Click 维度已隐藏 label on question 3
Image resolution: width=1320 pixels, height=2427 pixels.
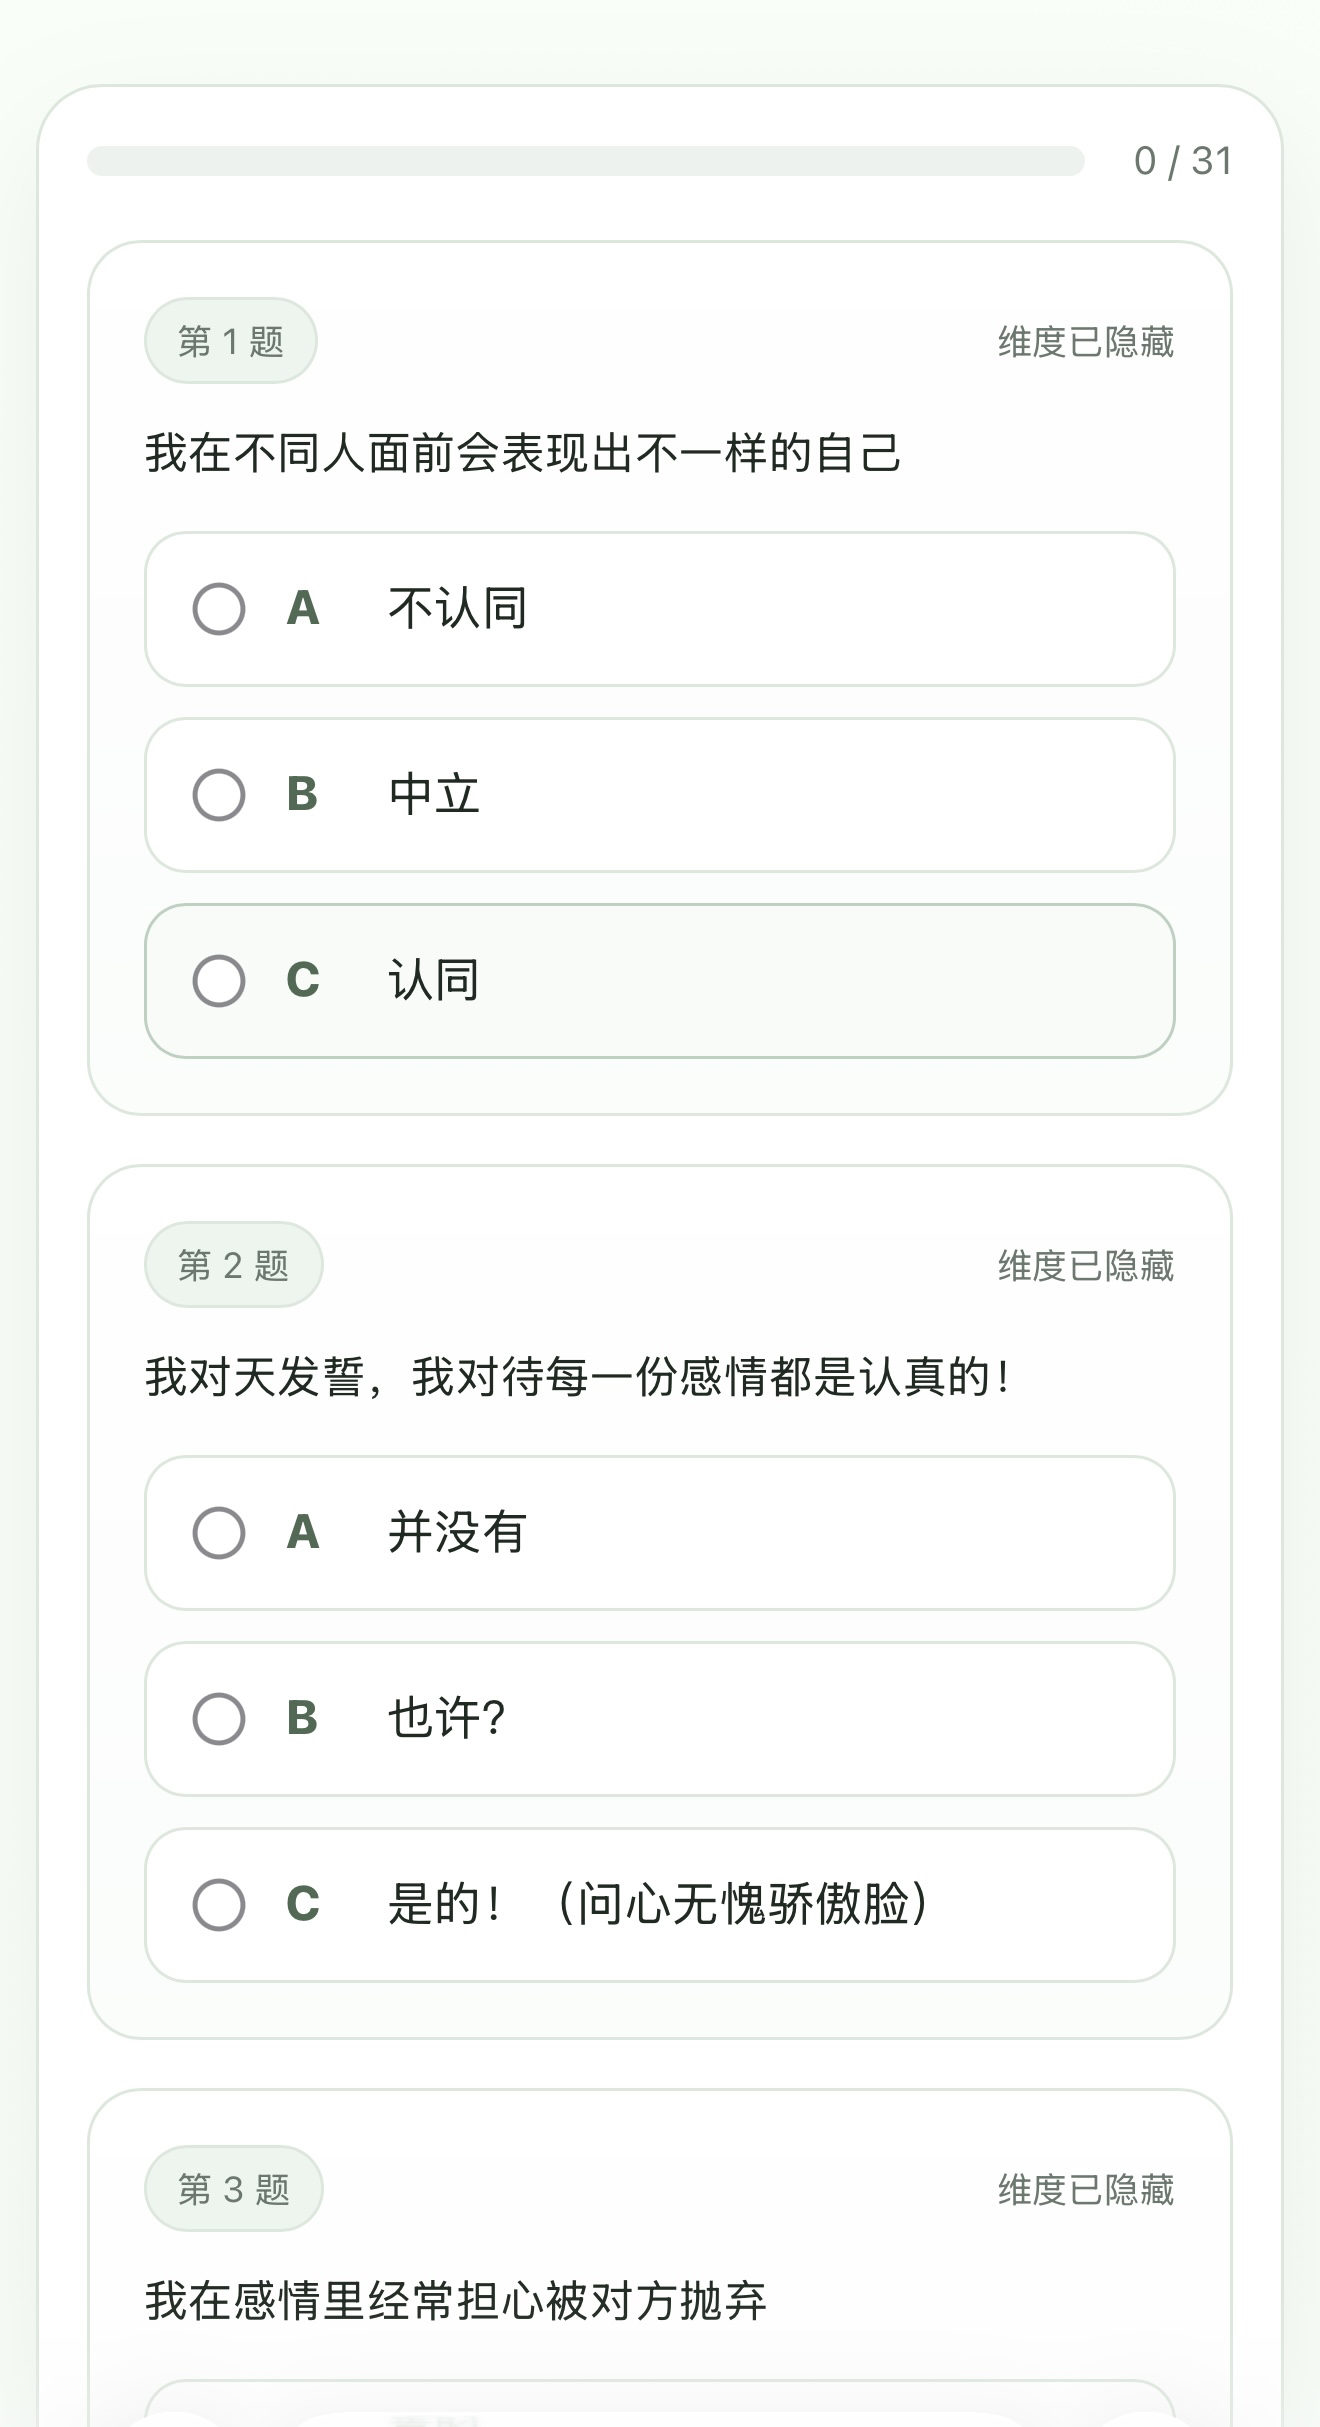coord(1085,2190)
